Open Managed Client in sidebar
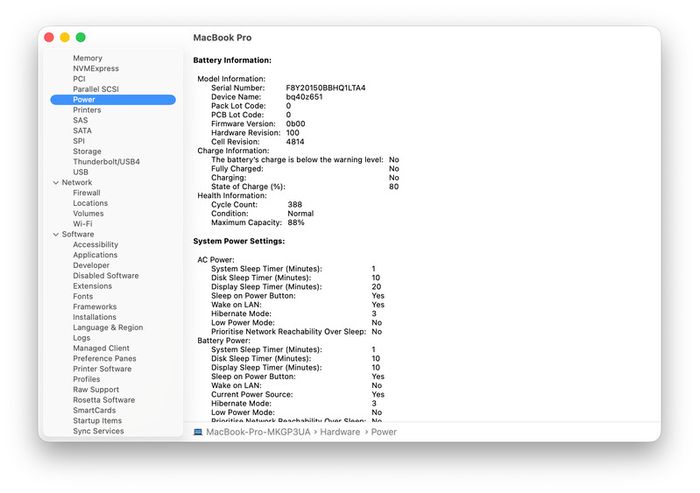This screenshot has width=700, height=493. pyautogui.click(x=101, y=348)
